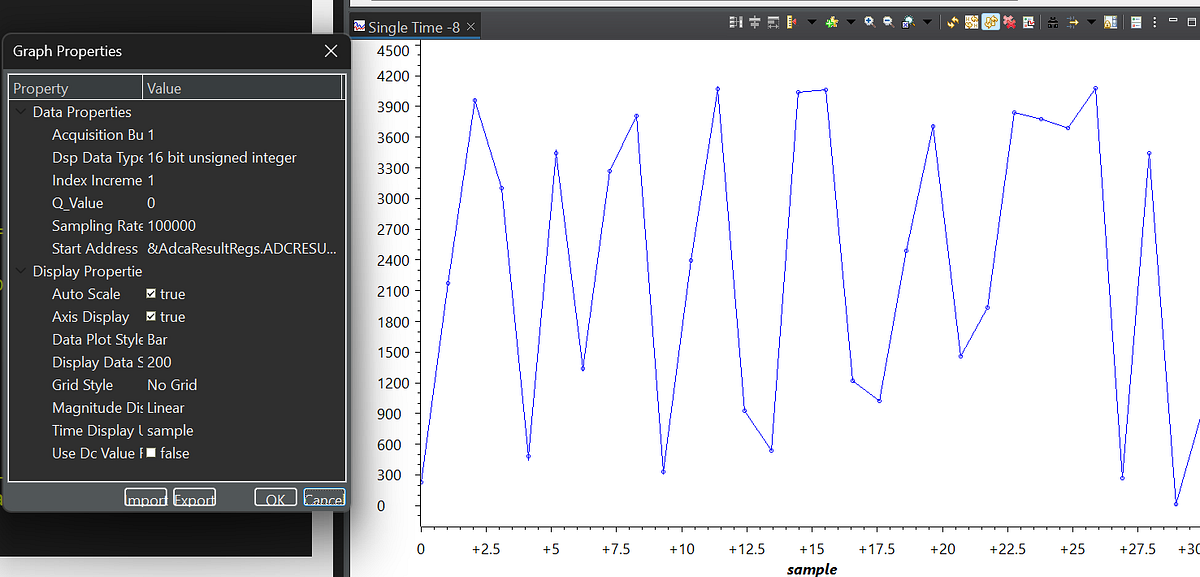Click the Zoom Out magnifier icon

click(x=886, y=22)
